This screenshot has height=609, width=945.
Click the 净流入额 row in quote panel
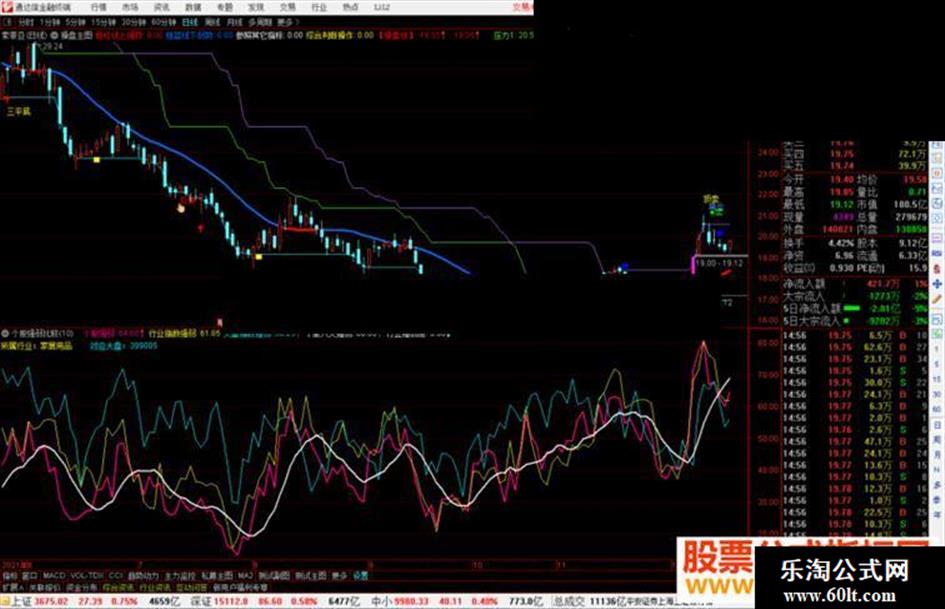(x=855, y=283)
